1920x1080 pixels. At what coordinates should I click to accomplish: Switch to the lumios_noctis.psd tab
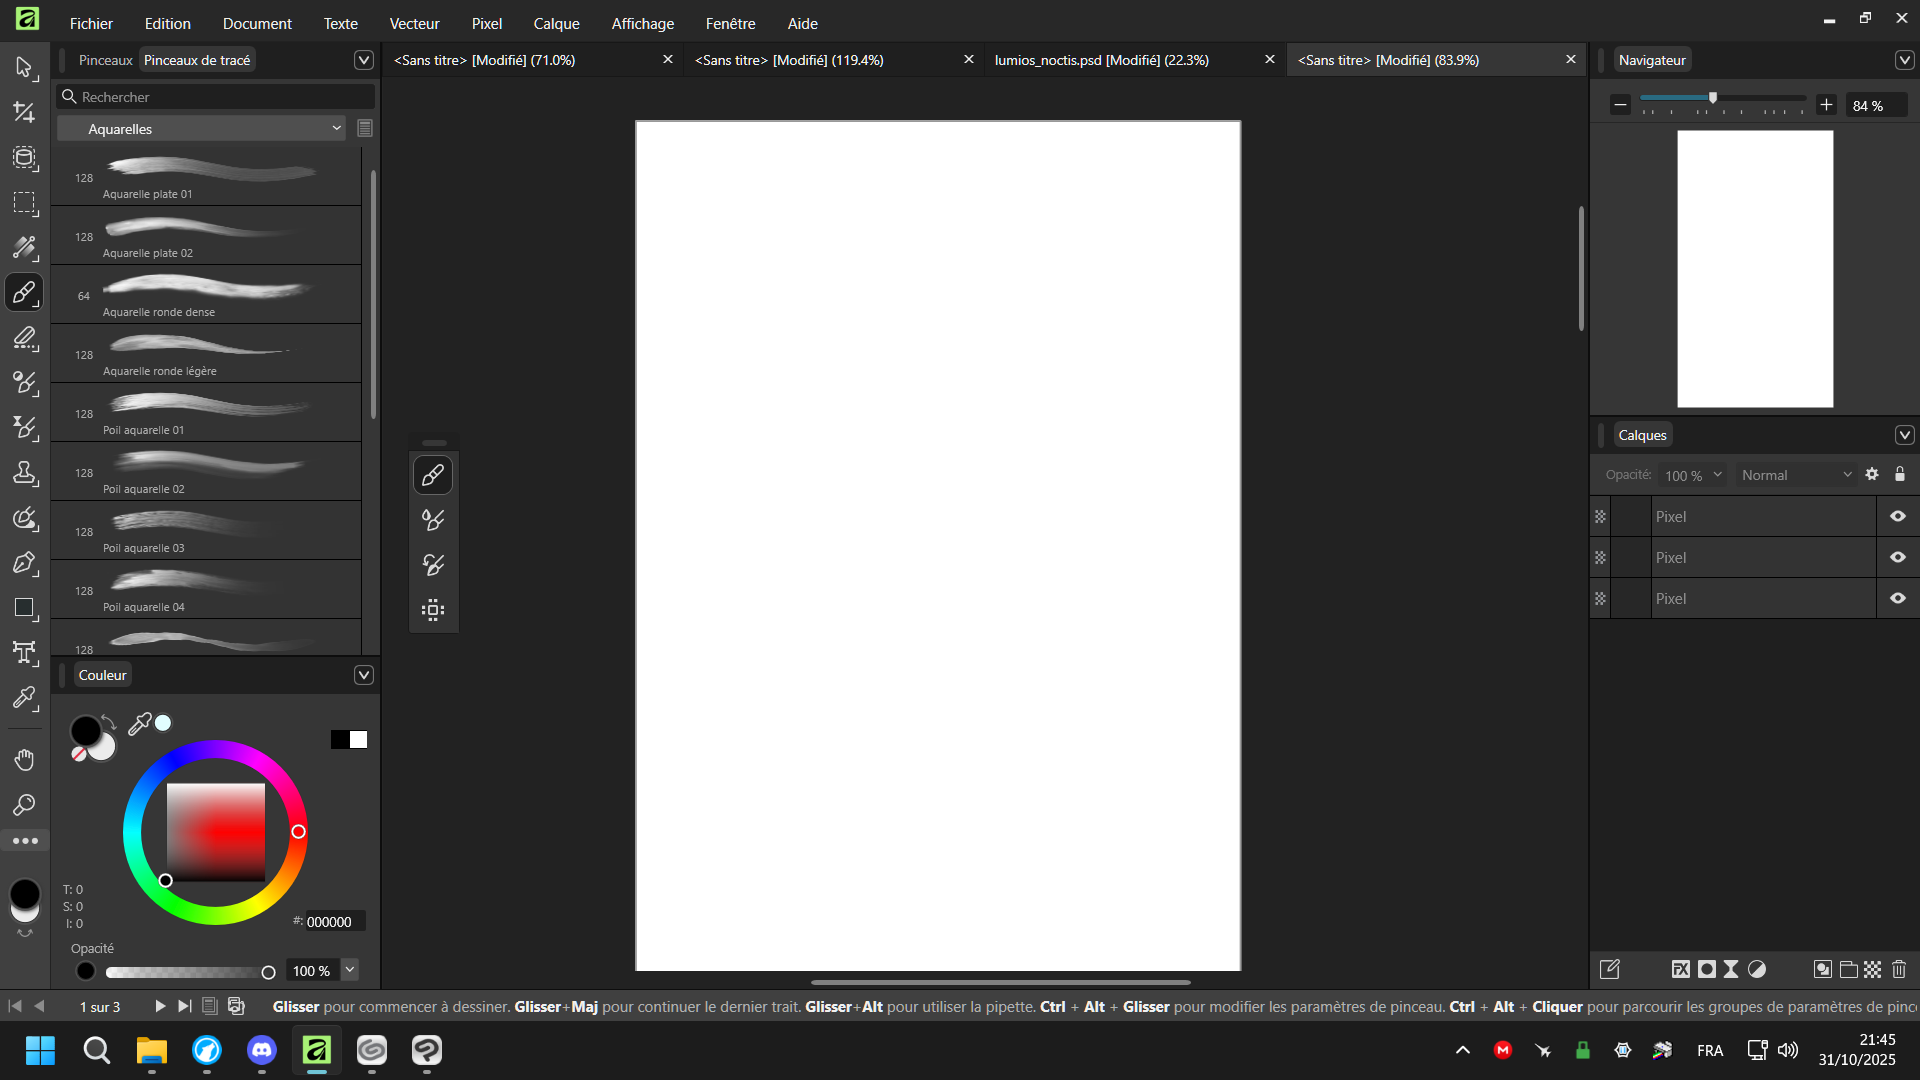(1101, 60)
